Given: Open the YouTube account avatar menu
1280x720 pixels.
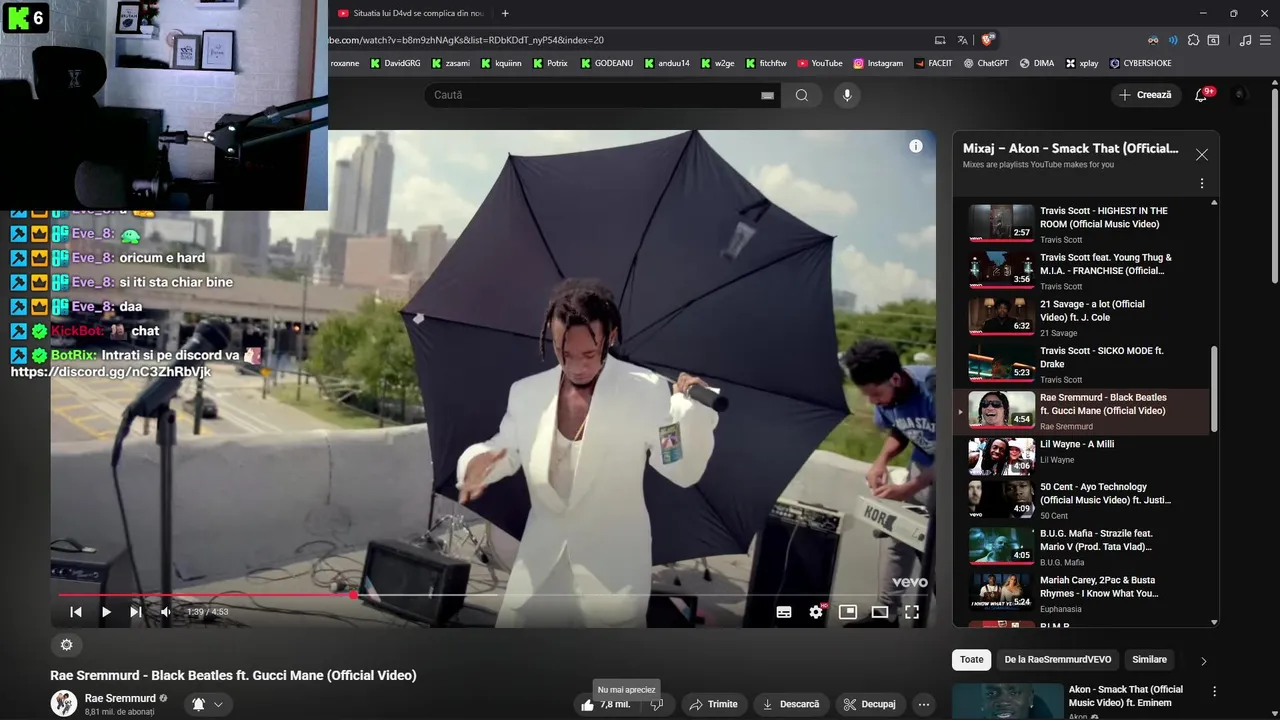Looking at the screenshot, I should pos(1240,95).
